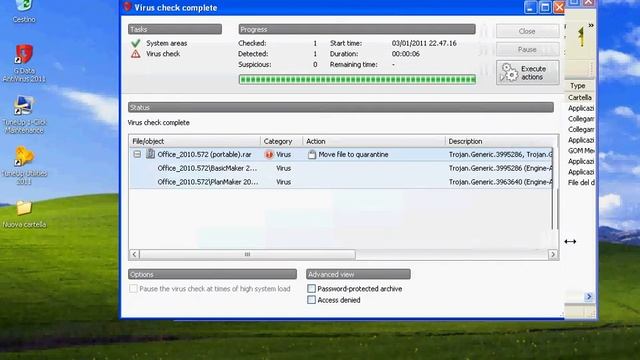This screenshot has width=640, height=360.
Task: Sort by Action column header
Action: coord(374,141)
